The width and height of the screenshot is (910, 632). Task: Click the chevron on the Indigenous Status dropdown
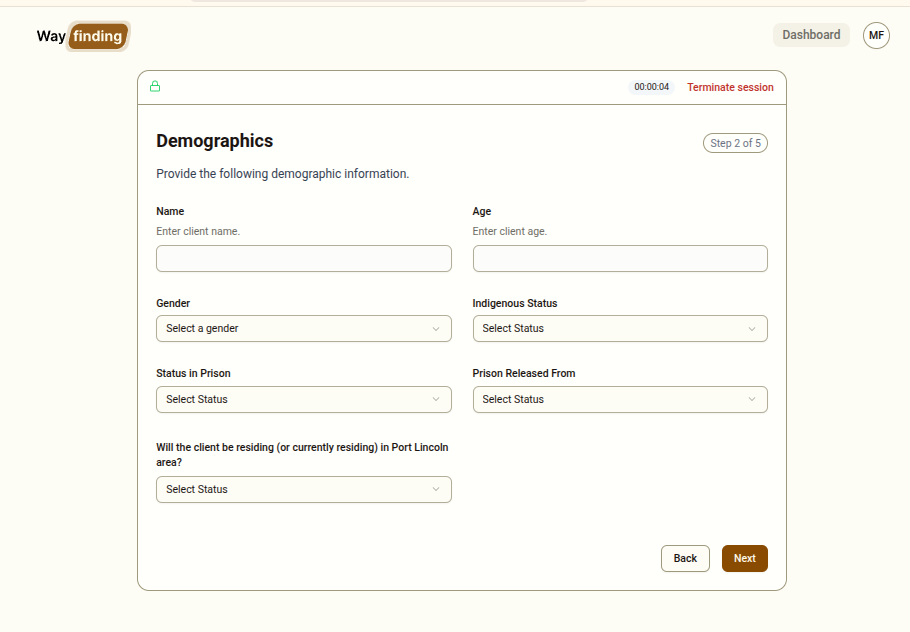(x=753, y=328)
